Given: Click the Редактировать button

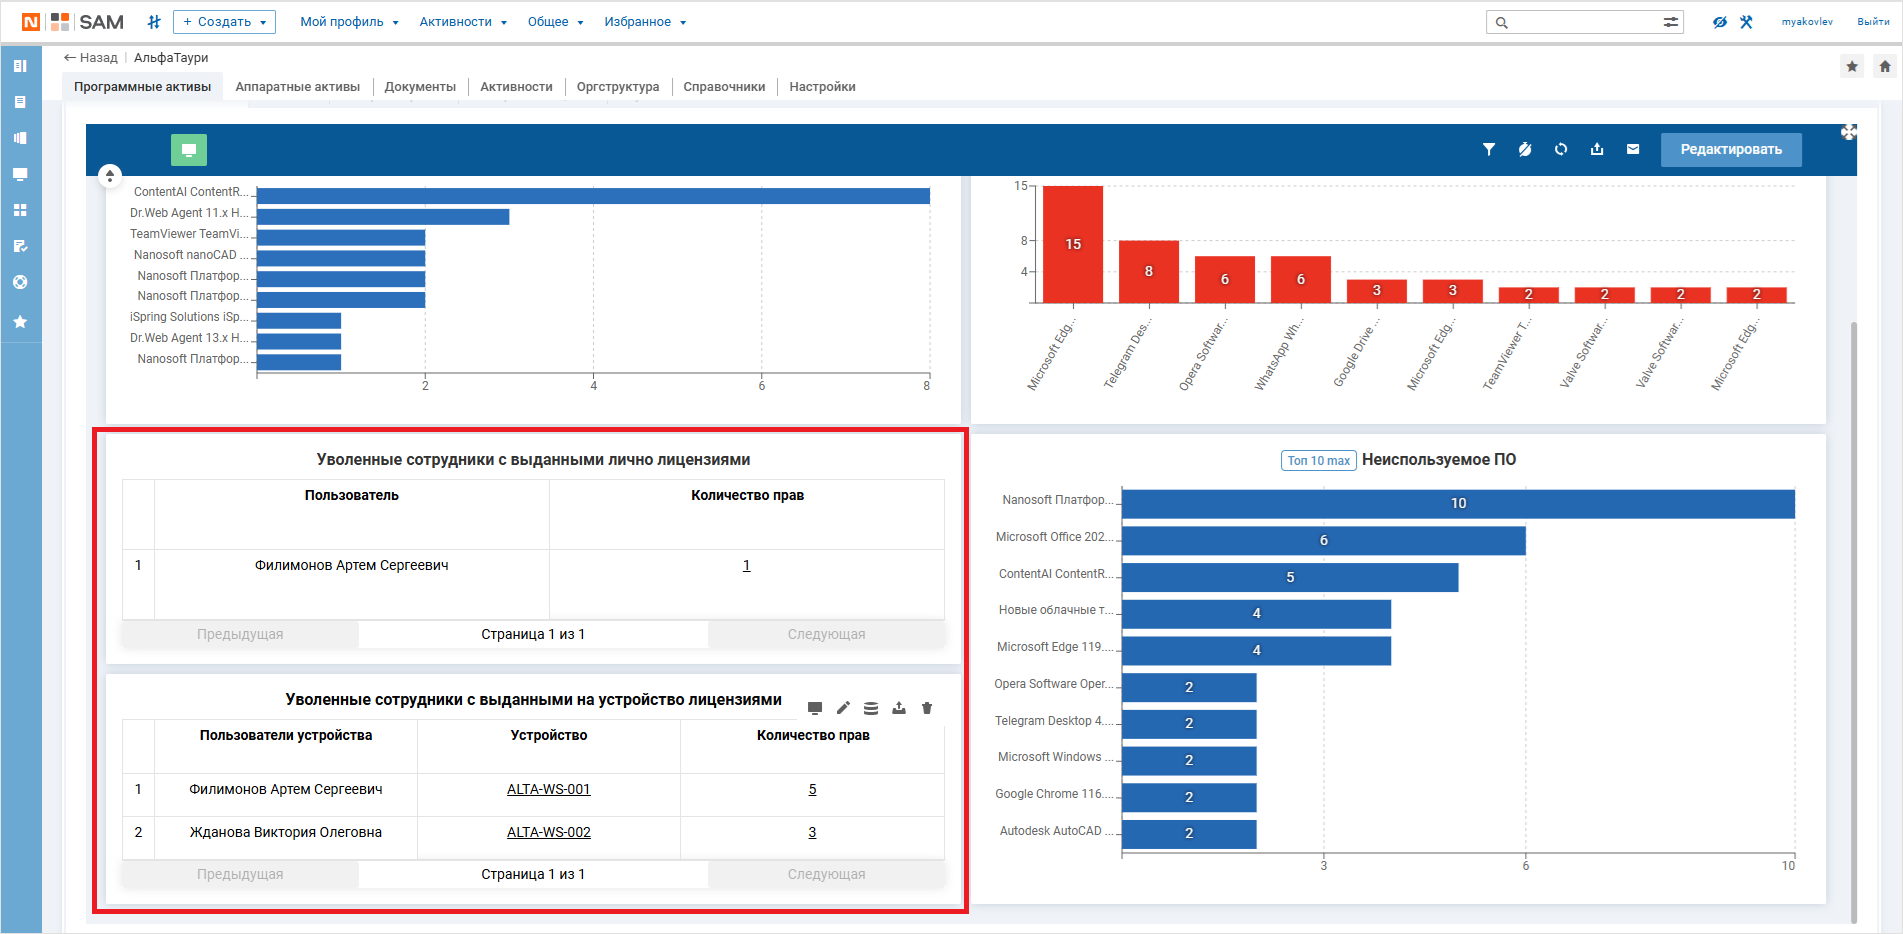Looking at the screenshot, I should coord(1731,150).
